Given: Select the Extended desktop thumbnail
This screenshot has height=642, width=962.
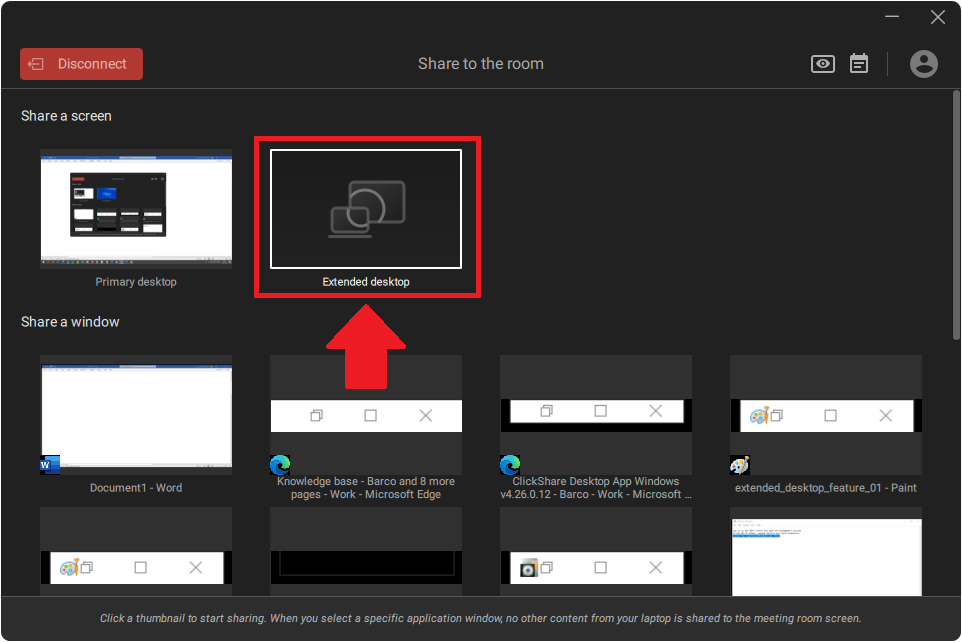Looking at the screenshot, I should [366, 209].
